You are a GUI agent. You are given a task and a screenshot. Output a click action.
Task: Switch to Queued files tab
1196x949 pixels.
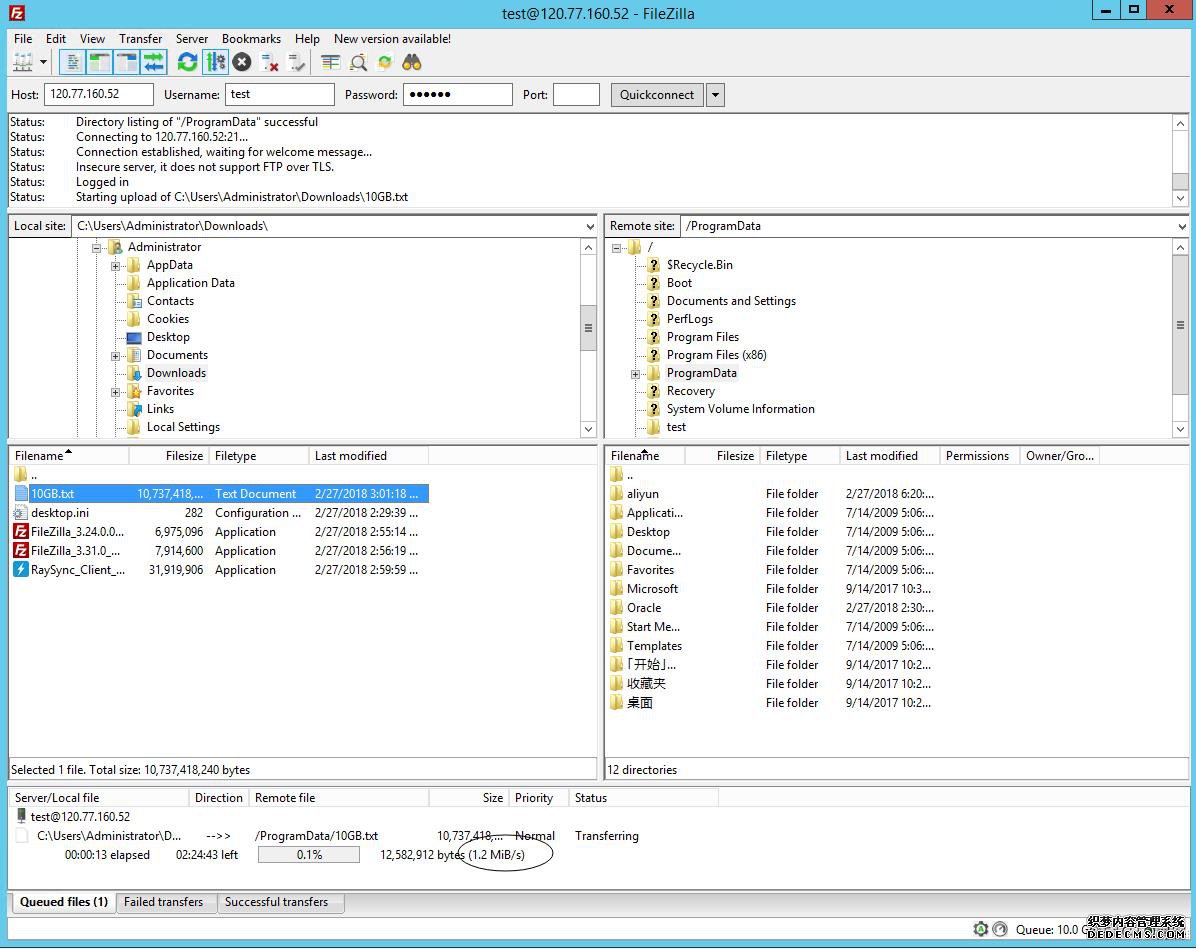coord(64,902)
